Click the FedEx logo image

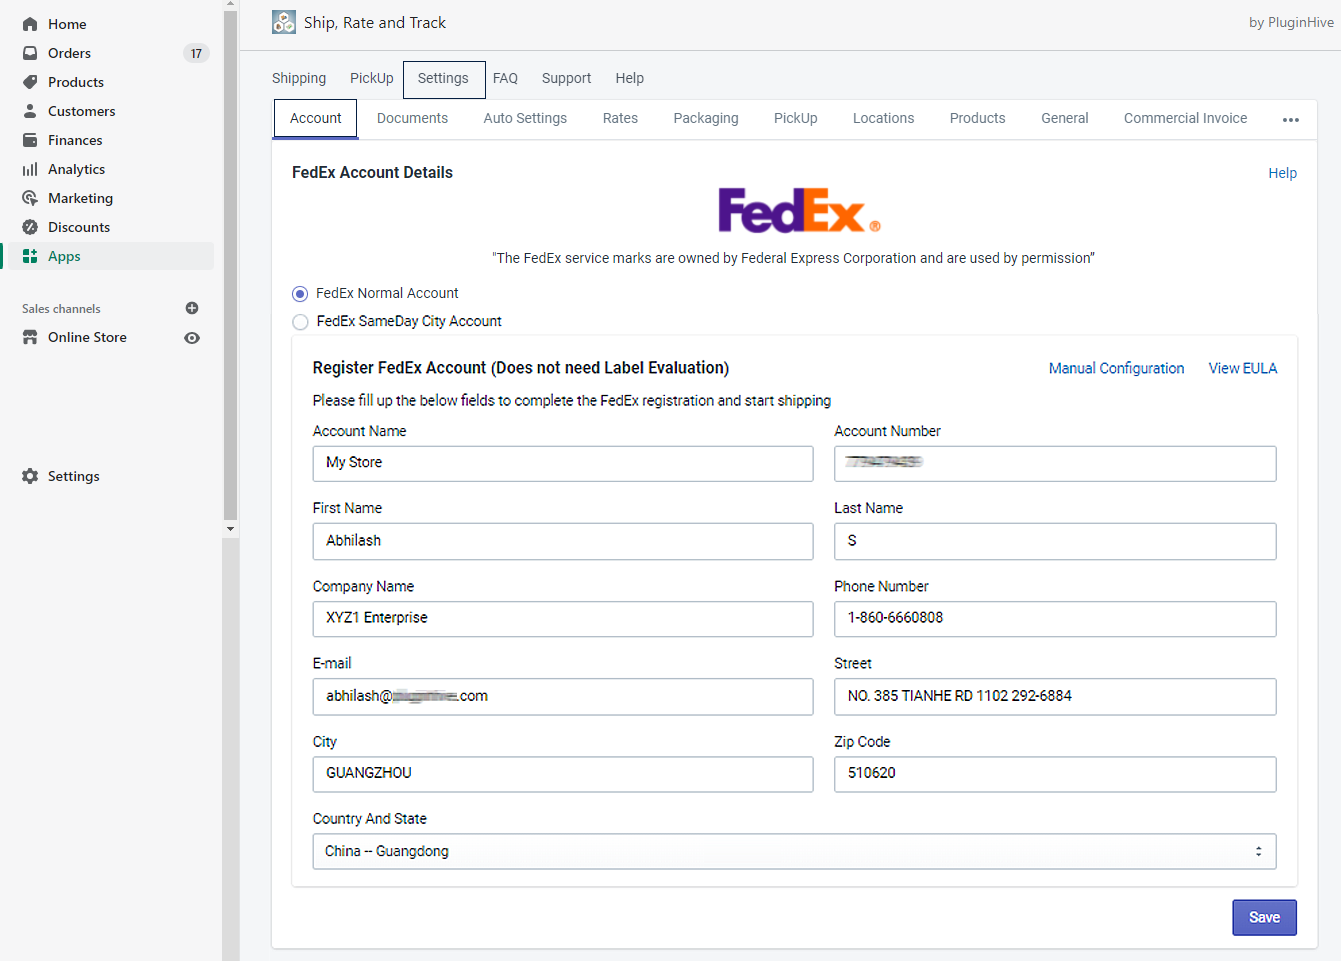pyautogui.click(x=799, y=210)
